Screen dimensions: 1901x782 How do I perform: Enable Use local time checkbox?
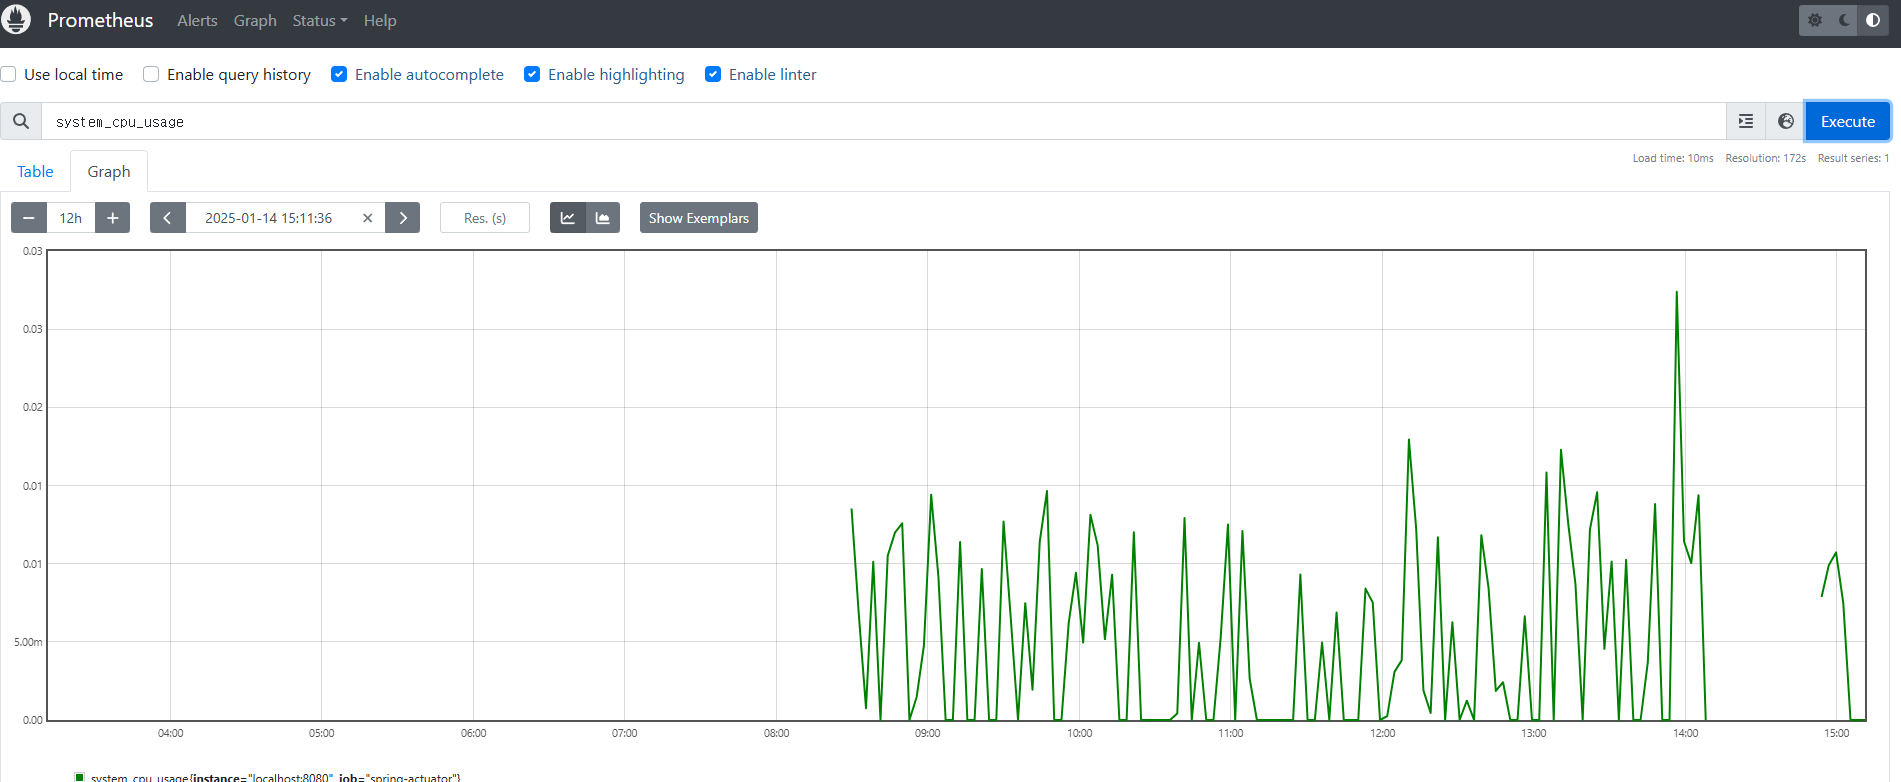tap(9, 74)
